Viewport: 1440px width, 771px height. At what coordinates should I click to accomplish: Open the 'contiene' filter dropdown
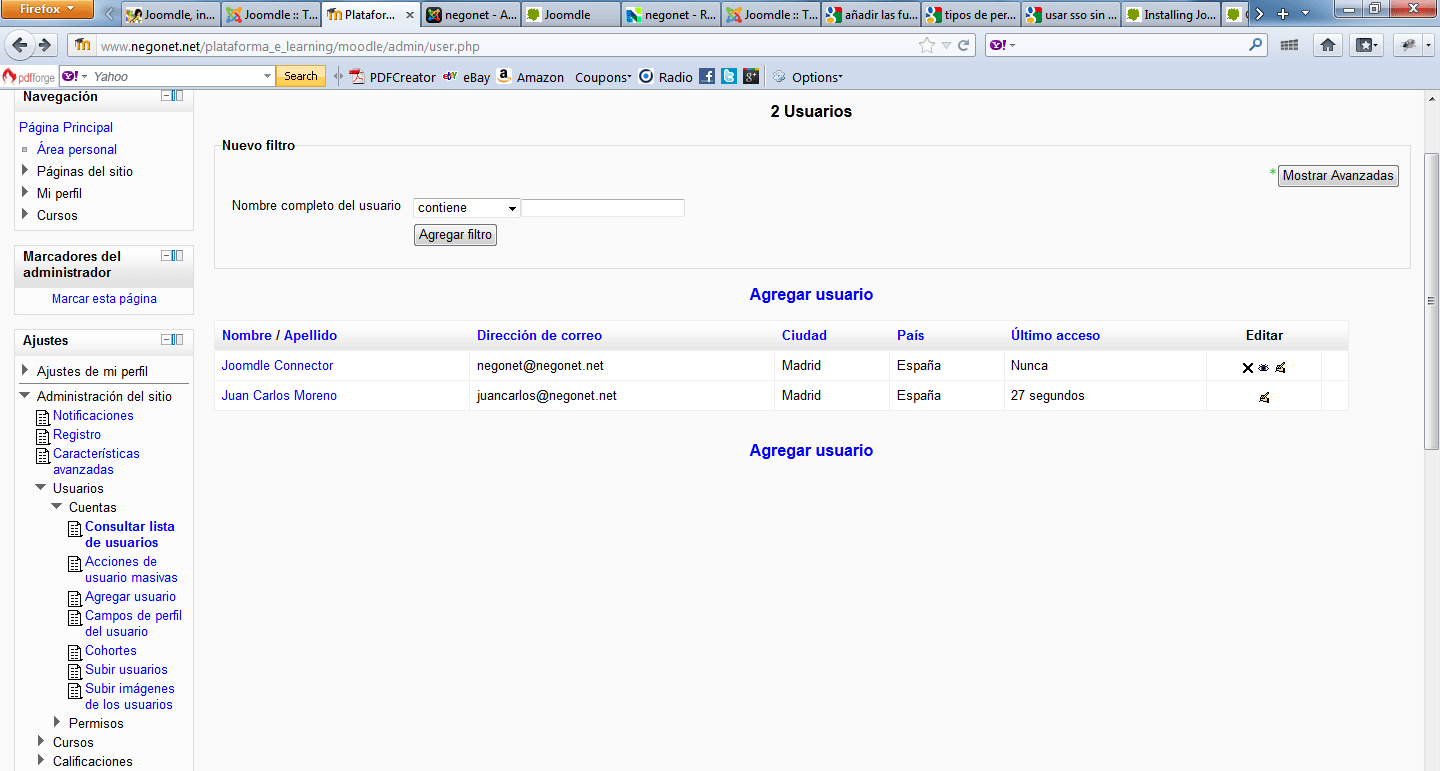coord(467,208)
